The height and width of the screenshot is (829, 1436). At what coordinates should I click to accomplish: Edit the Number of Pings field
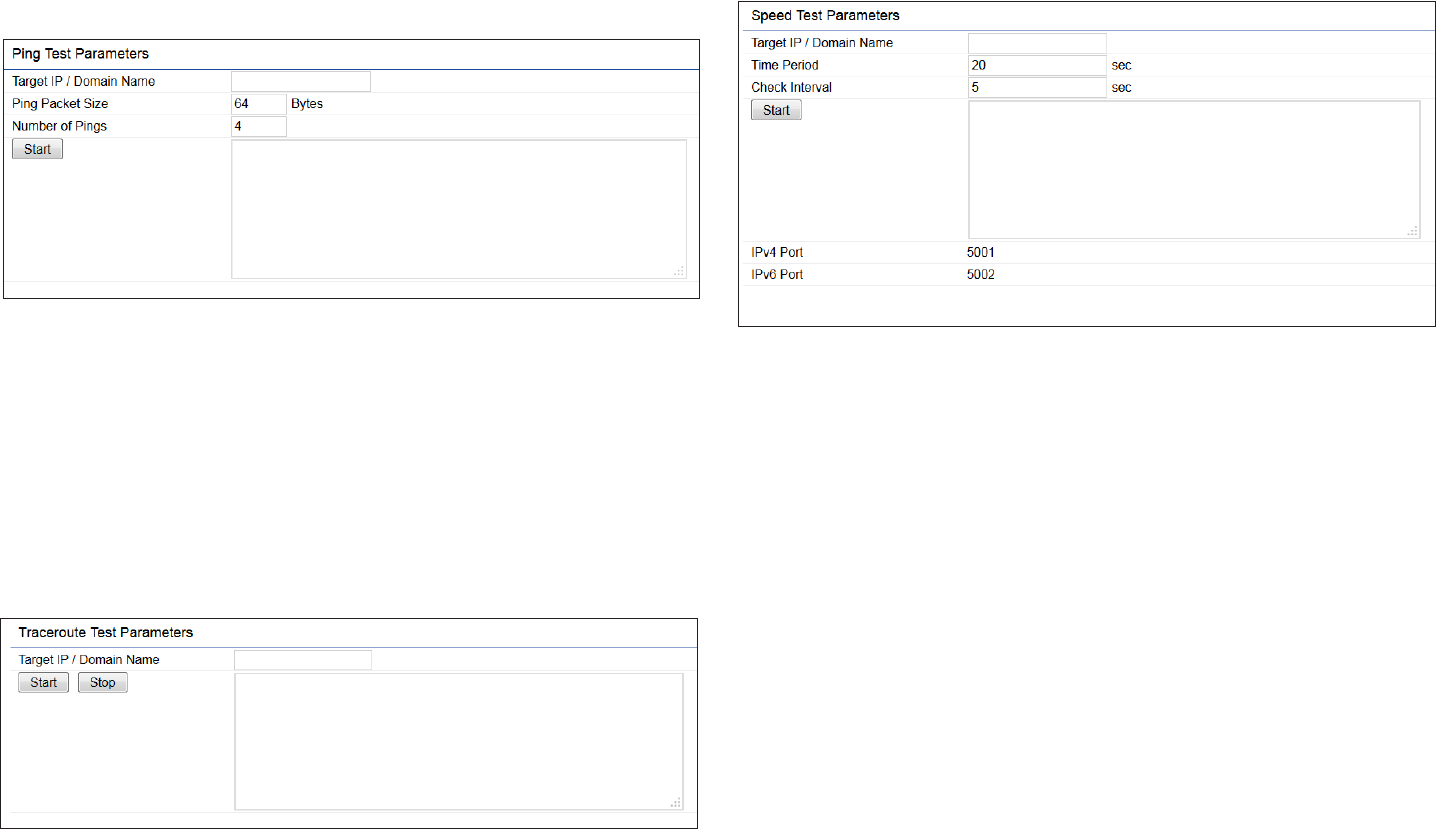pyautogui.click(x=259, y=127)
